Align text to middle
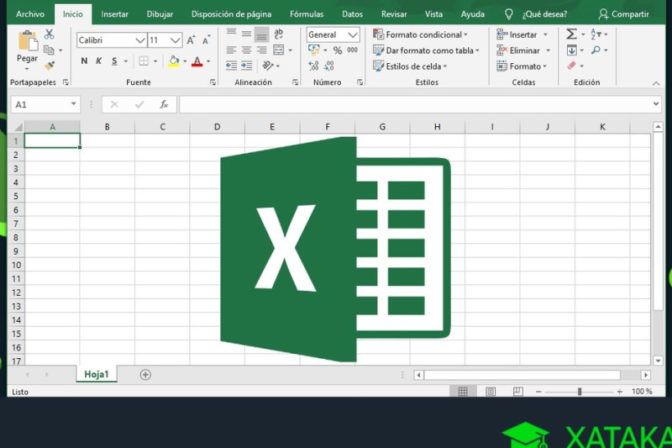This screenshot has height=448, width=672. pos(246,34)
